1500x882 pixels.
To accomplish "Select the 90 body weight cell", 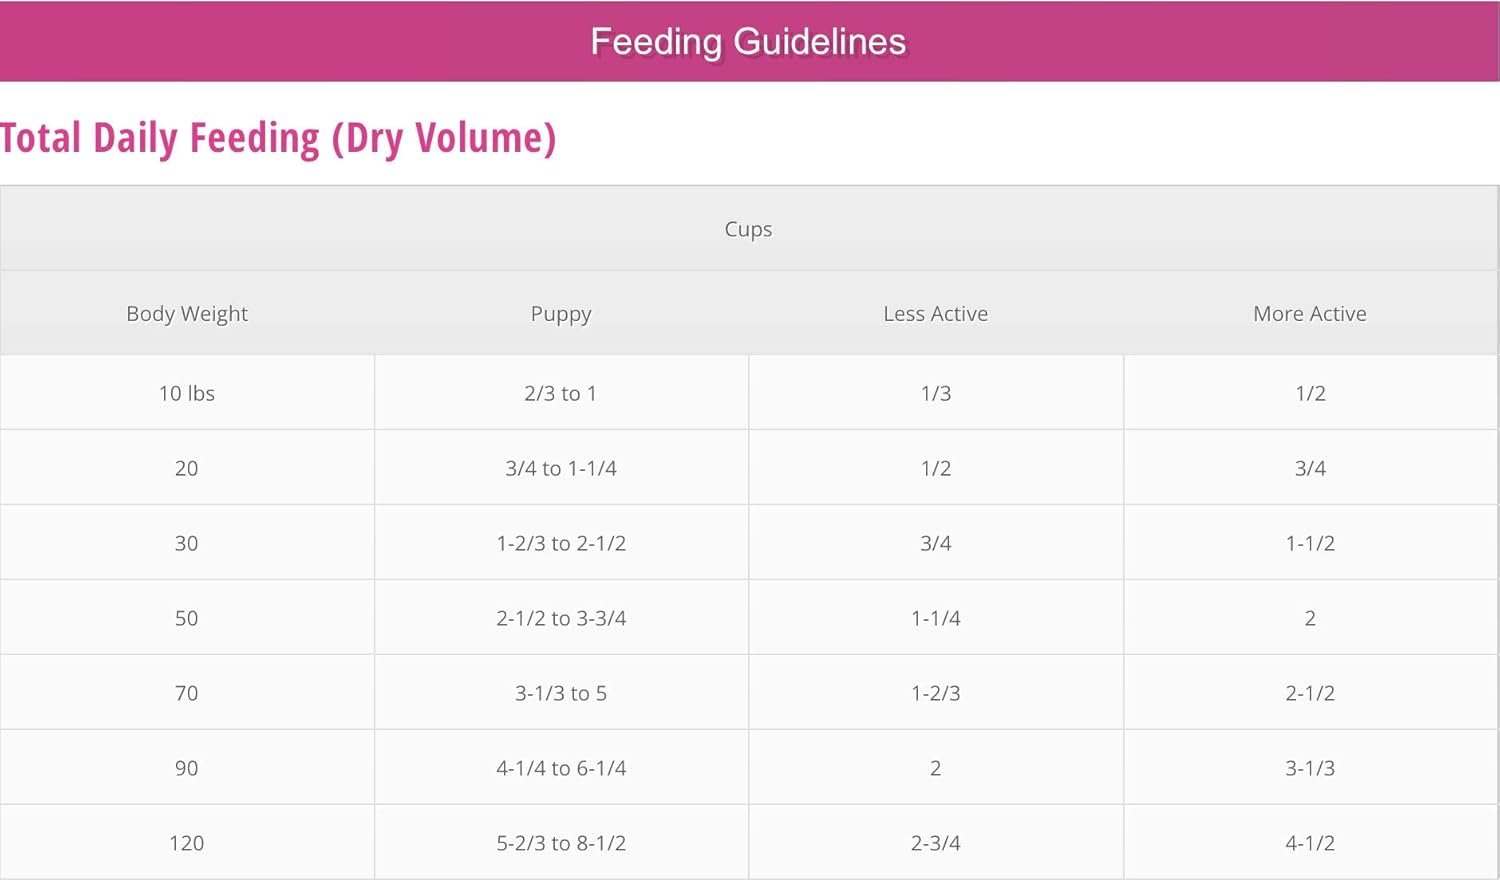I will coord(187,768).
